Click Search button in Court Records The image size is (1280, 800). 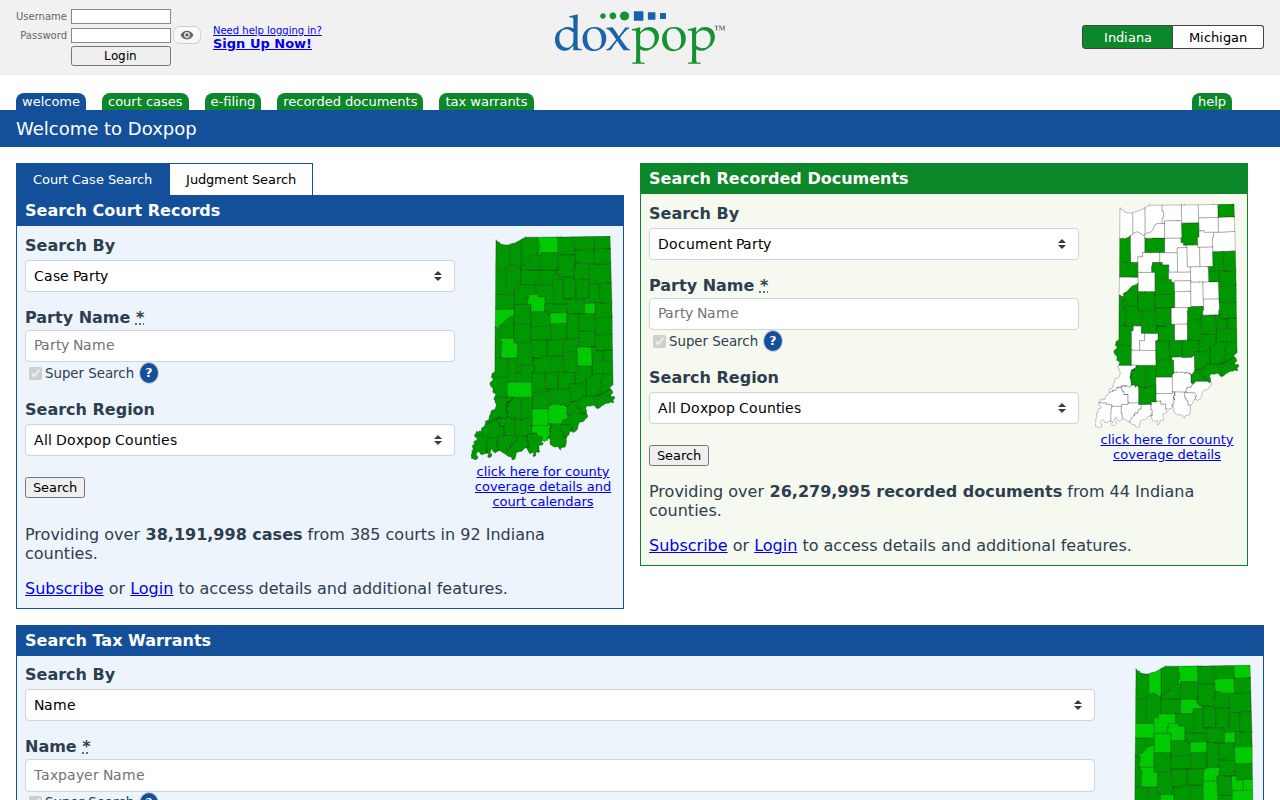55,488
